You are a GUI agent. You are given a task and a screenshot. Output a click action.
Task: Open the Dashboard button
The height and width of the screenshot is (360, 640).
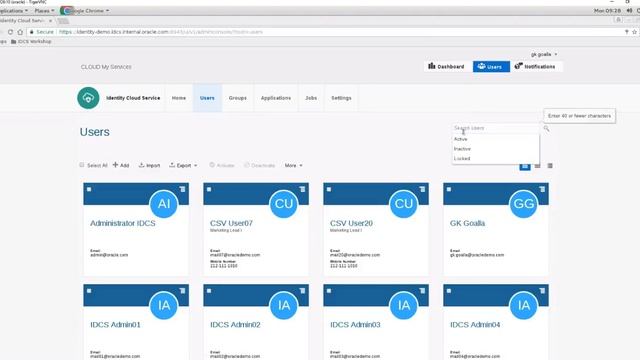click(447, 67)
